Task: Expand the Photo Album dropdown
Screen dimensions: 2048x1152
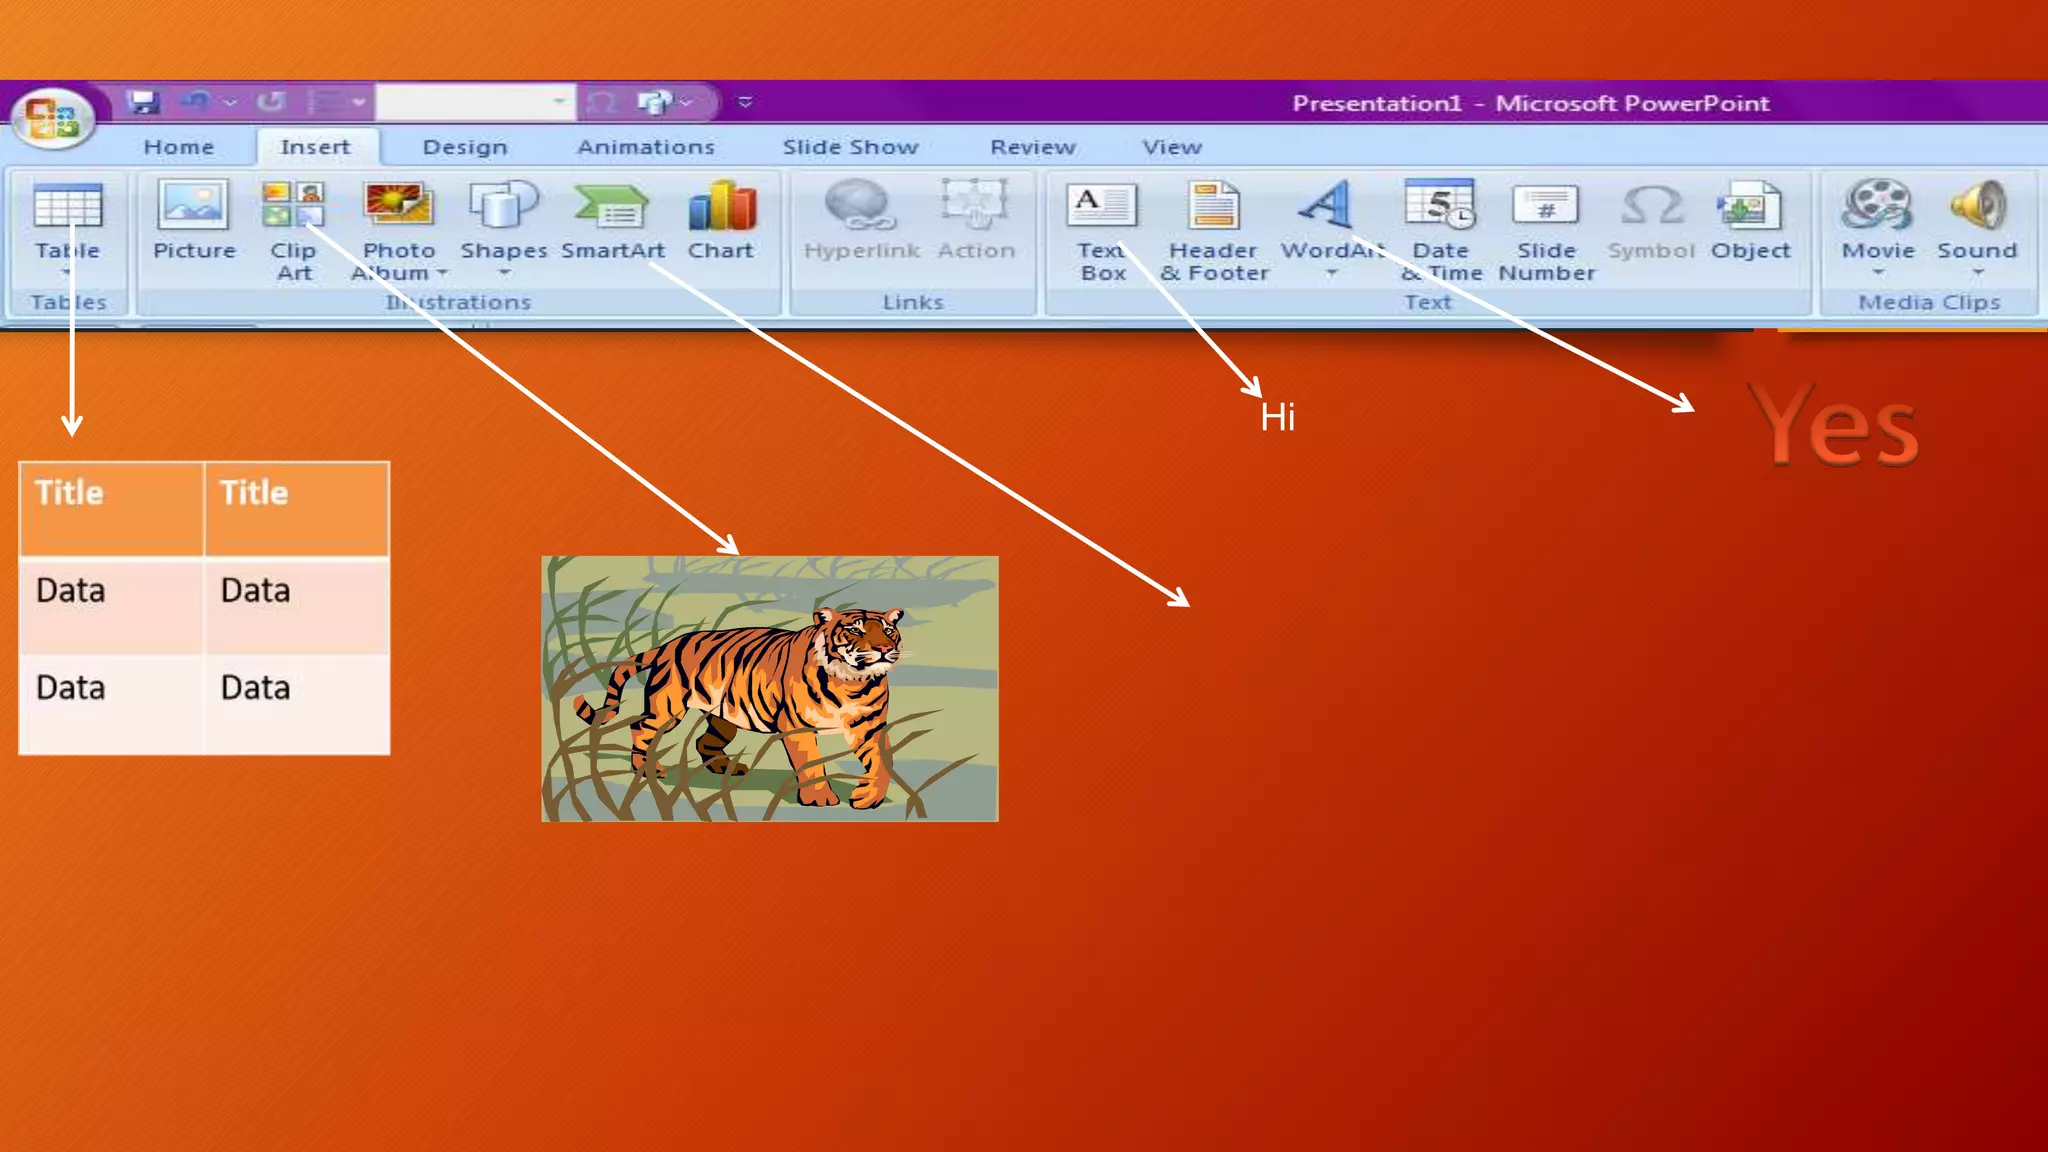Action: [x=442, y=273]
